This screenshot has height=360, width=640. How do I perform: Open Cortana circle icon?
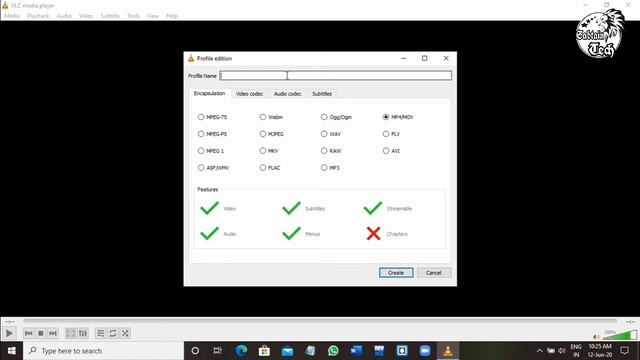point(195,351)
